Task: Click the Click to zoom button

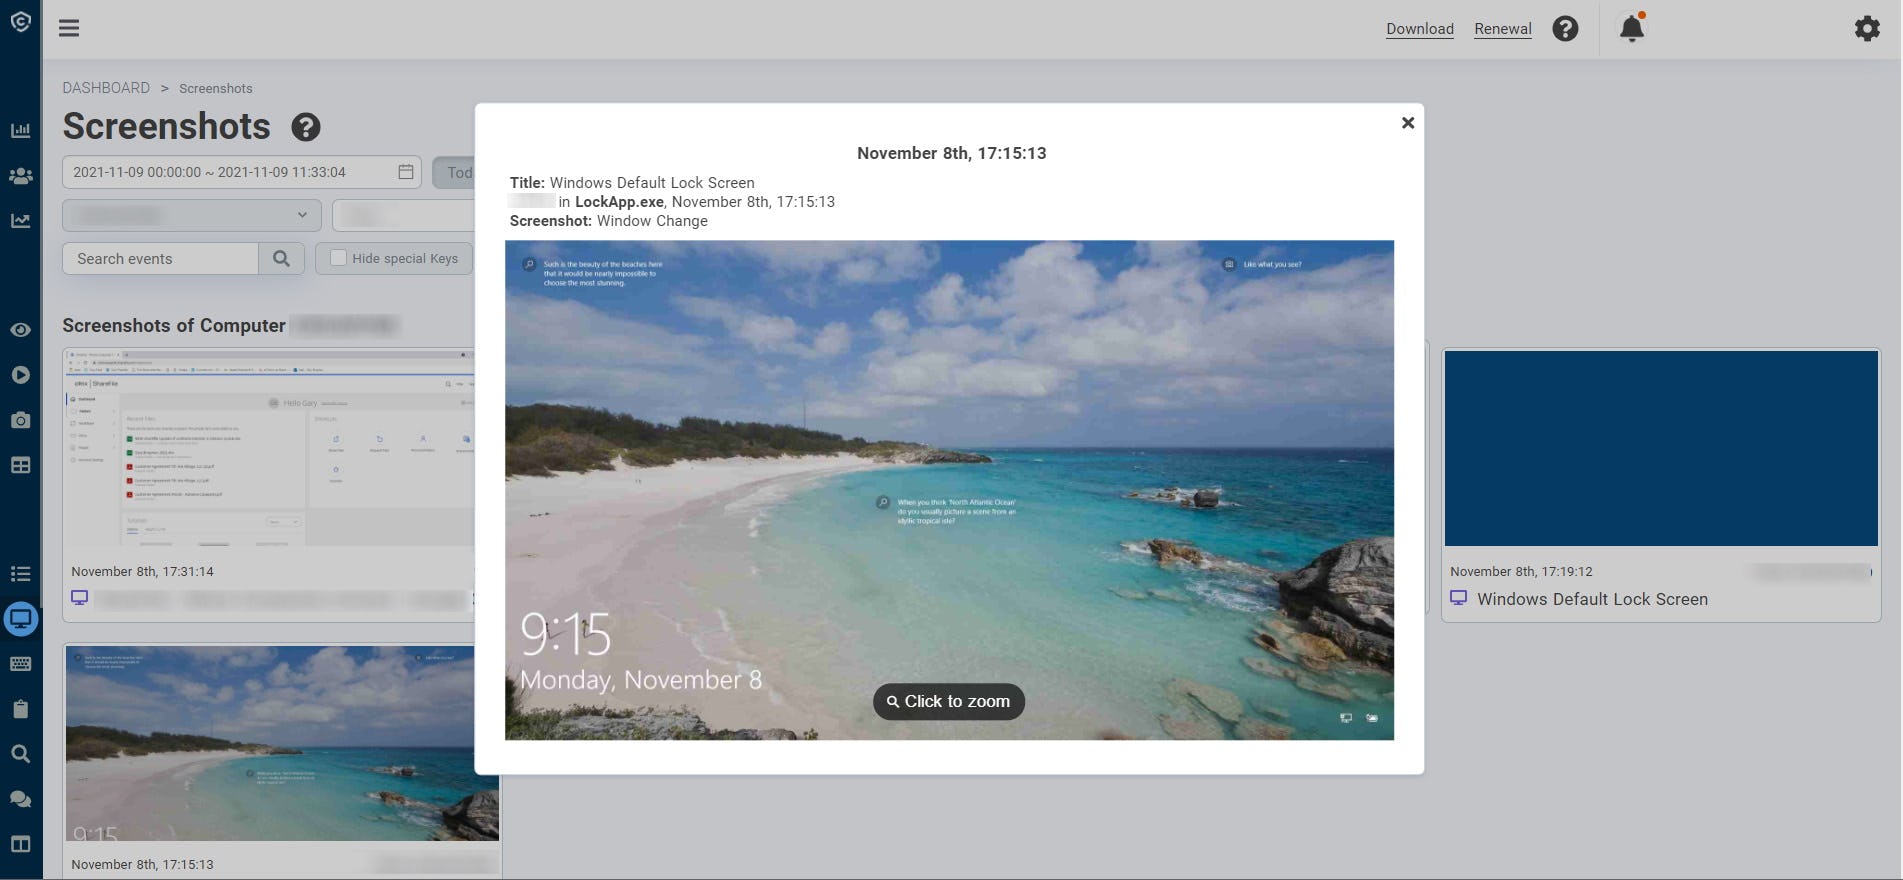Action: click(948, 701)
